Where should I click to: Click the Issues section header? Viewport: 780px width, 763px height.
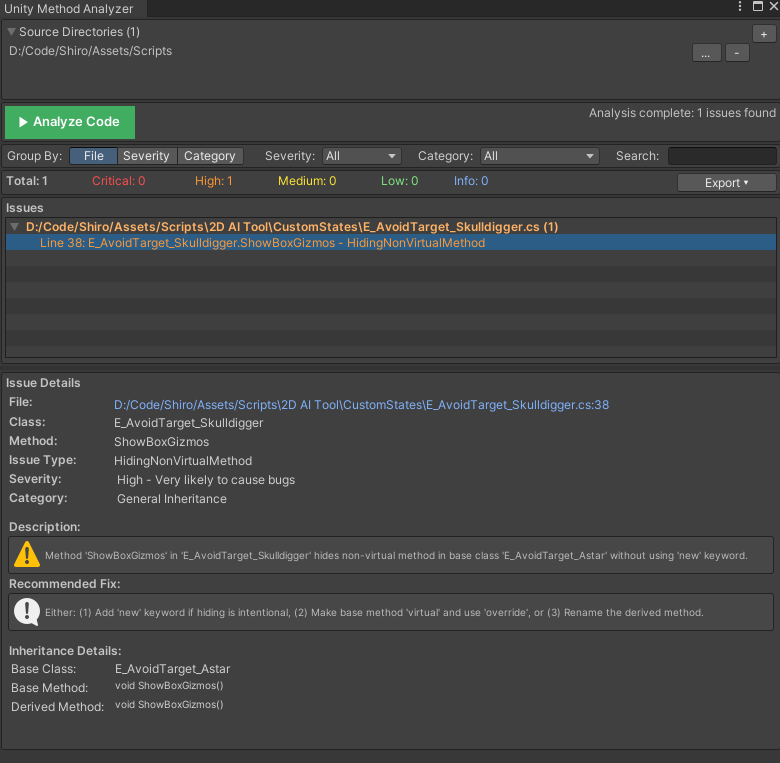pos(24,208)
